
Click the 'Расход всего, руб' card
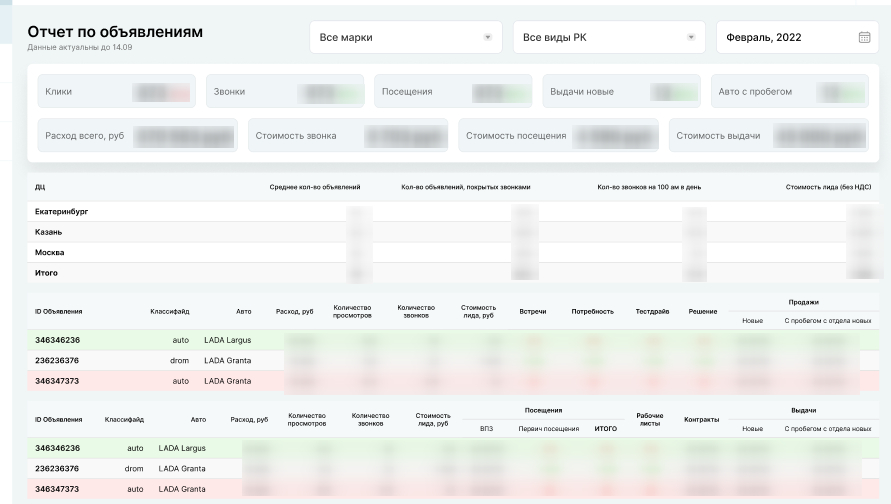tap(138, 136)
